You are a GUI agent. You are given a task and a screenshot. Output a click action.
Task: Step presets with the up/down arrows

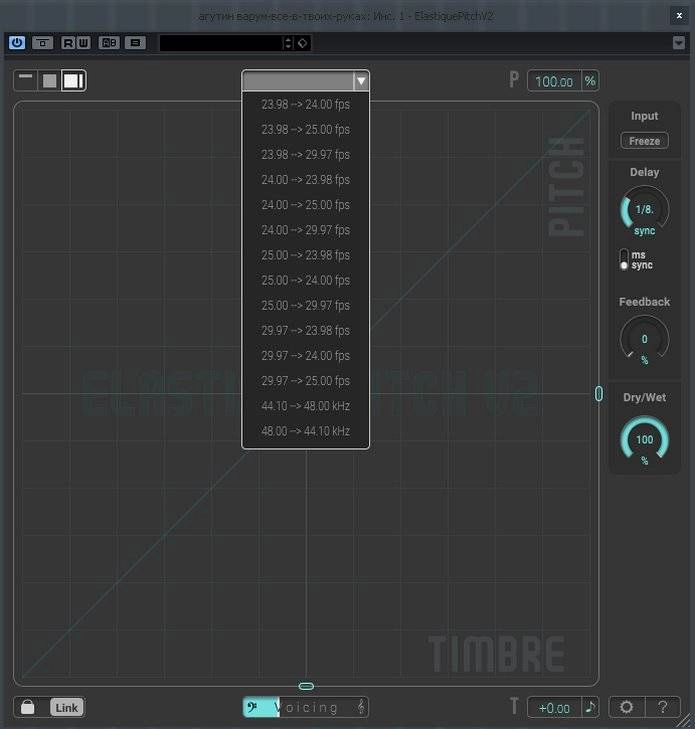pyautogui.click(x=288, y=43)
